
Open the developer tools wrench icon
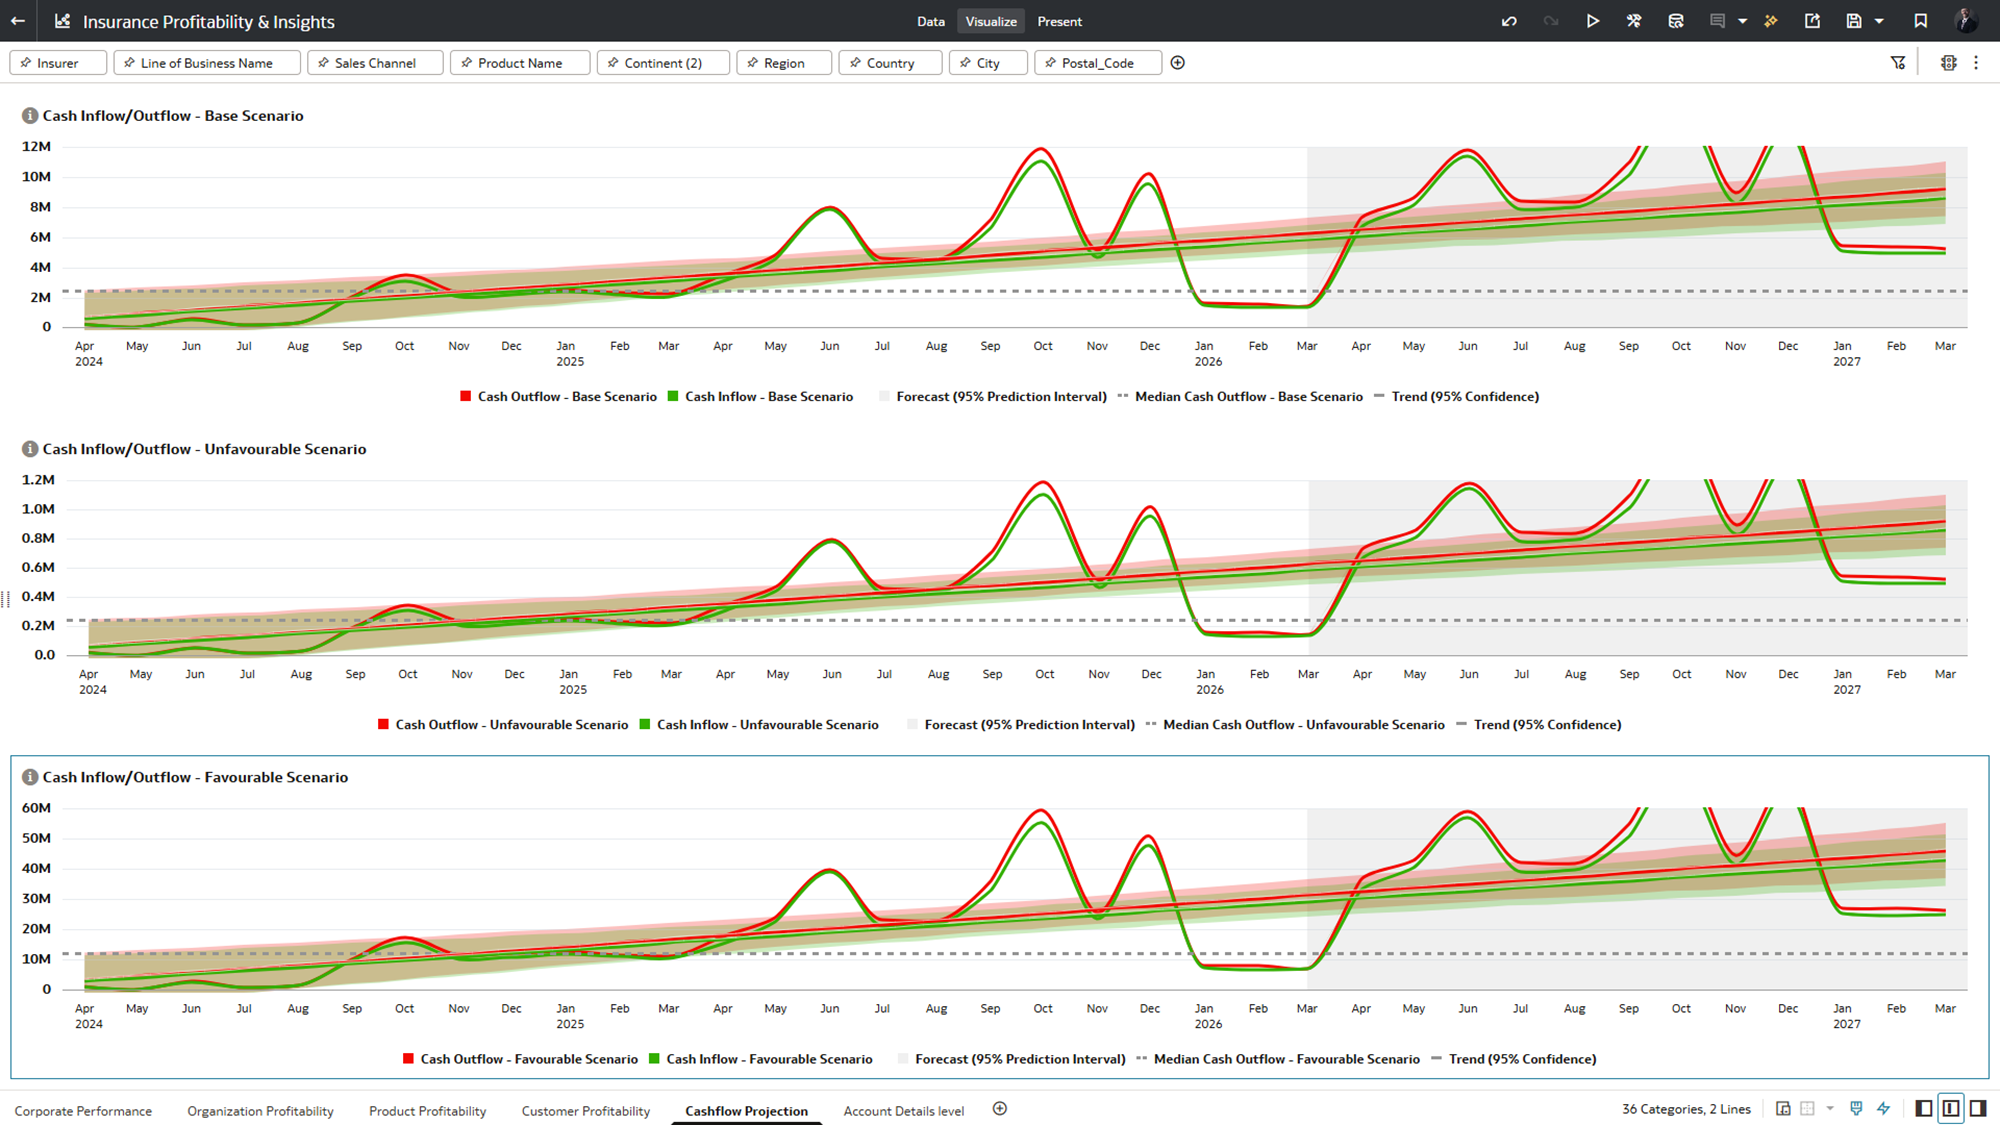tap(1634, 21)
